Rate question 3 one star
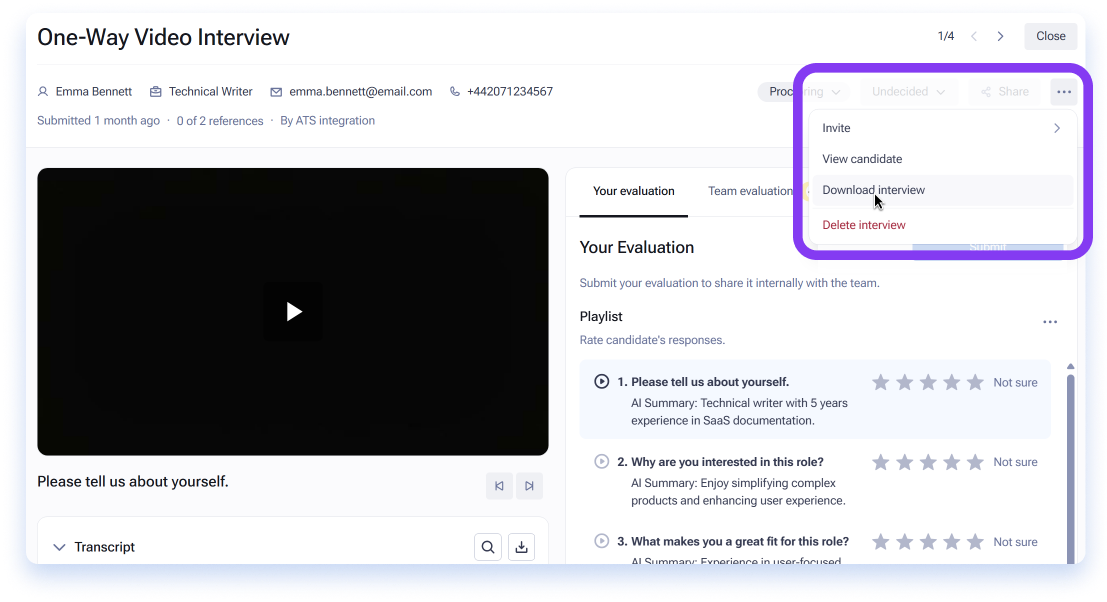Viewport: 1107px width, 602px height. coord(880,542)
